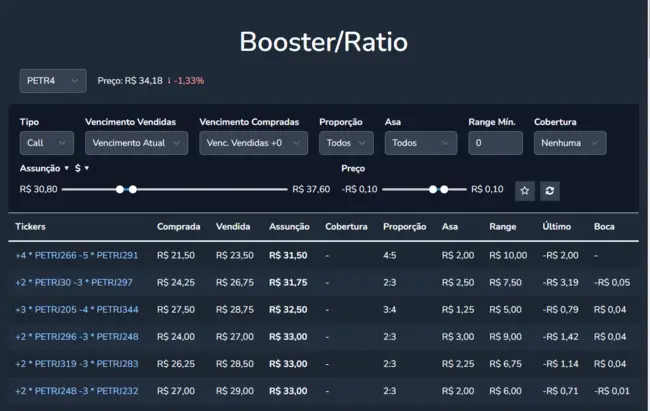The width and height of the screenshot is (650, 411).
Task: Open the Asa Todos dropdown
Action: [x=420, y=143]
